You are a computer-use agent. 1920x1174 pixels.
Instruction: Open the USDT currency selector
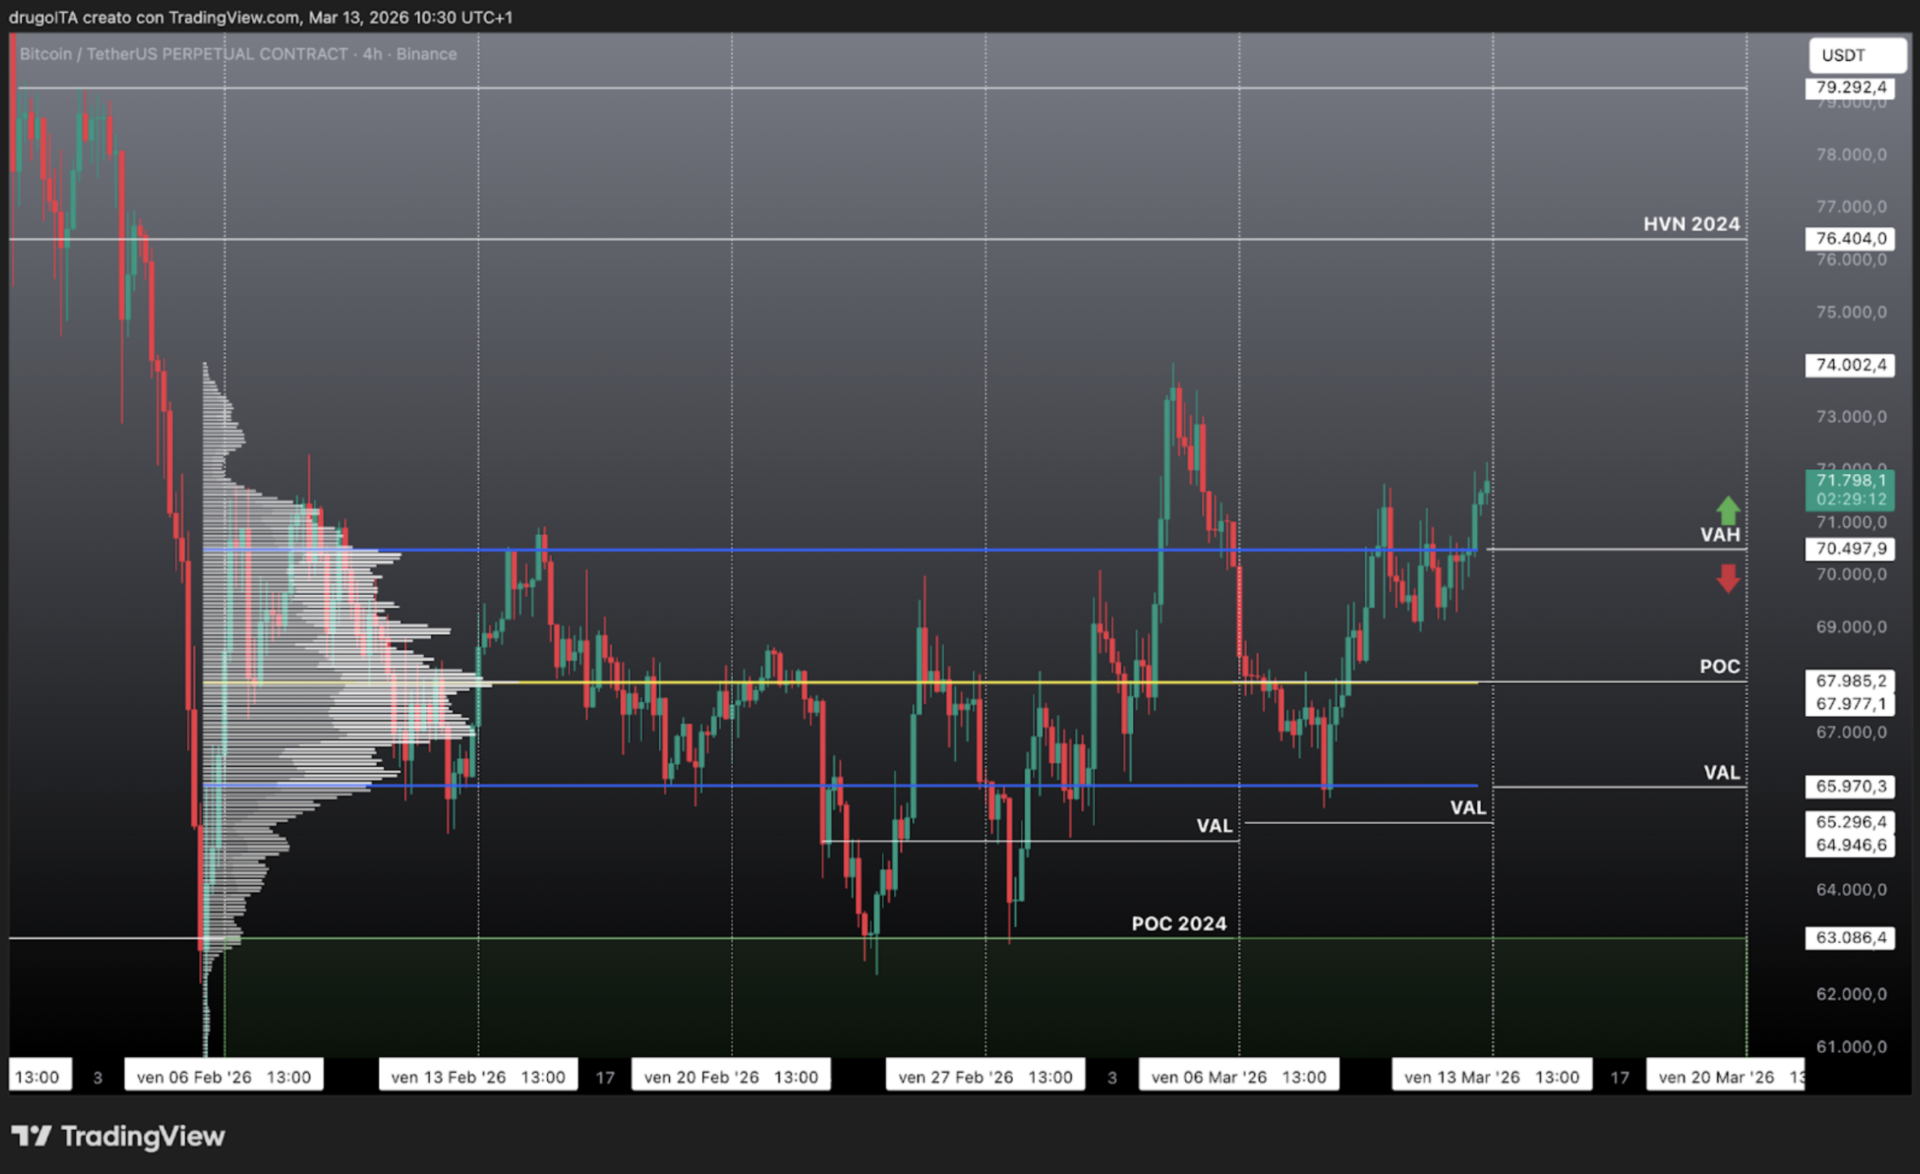pyautogui.click(x=1857, y=55)
